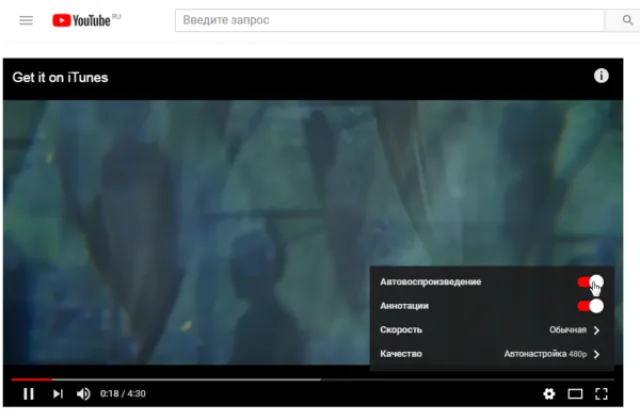Enter fullscreen mode

601,394
